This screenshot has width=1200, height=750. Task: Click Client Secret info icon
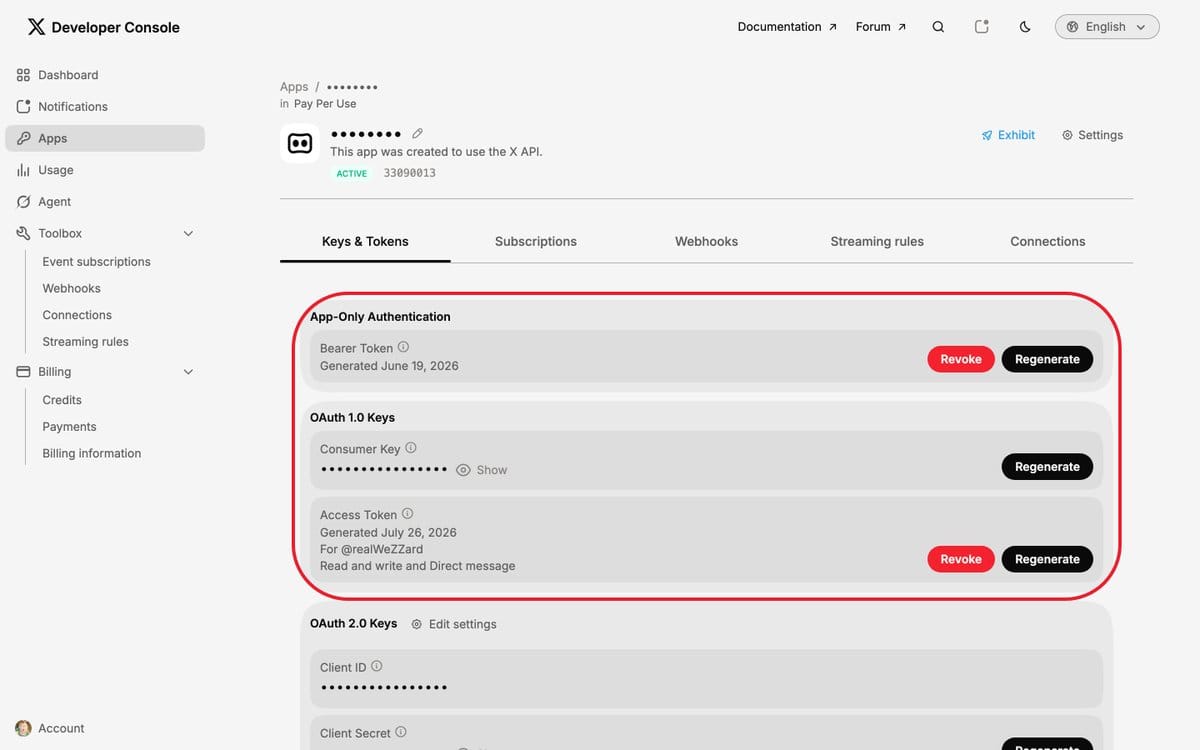pyautogui.click(x=401, y=732)
